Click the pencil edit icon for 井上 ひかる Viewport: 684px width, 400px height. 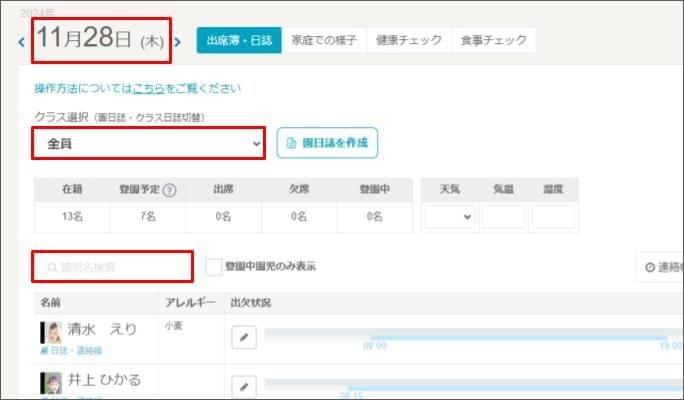tap(244, 385)
